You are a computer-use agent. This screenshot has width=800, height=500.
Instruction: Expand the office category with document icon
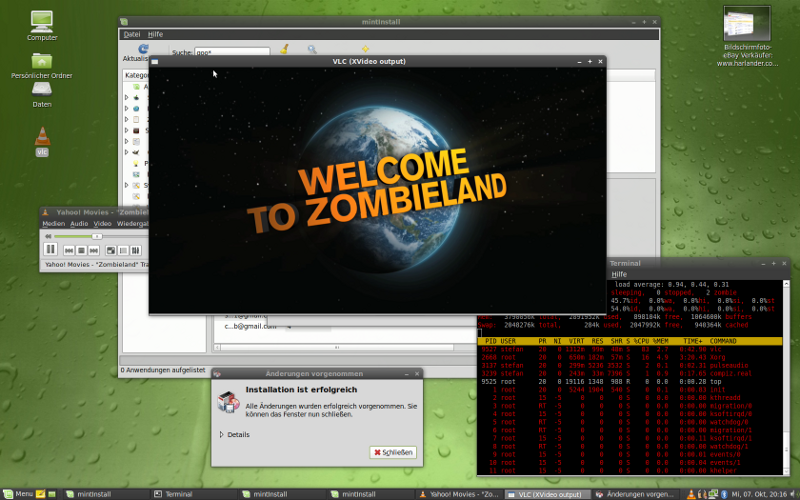pyautogui.click(x=127, y=119)
